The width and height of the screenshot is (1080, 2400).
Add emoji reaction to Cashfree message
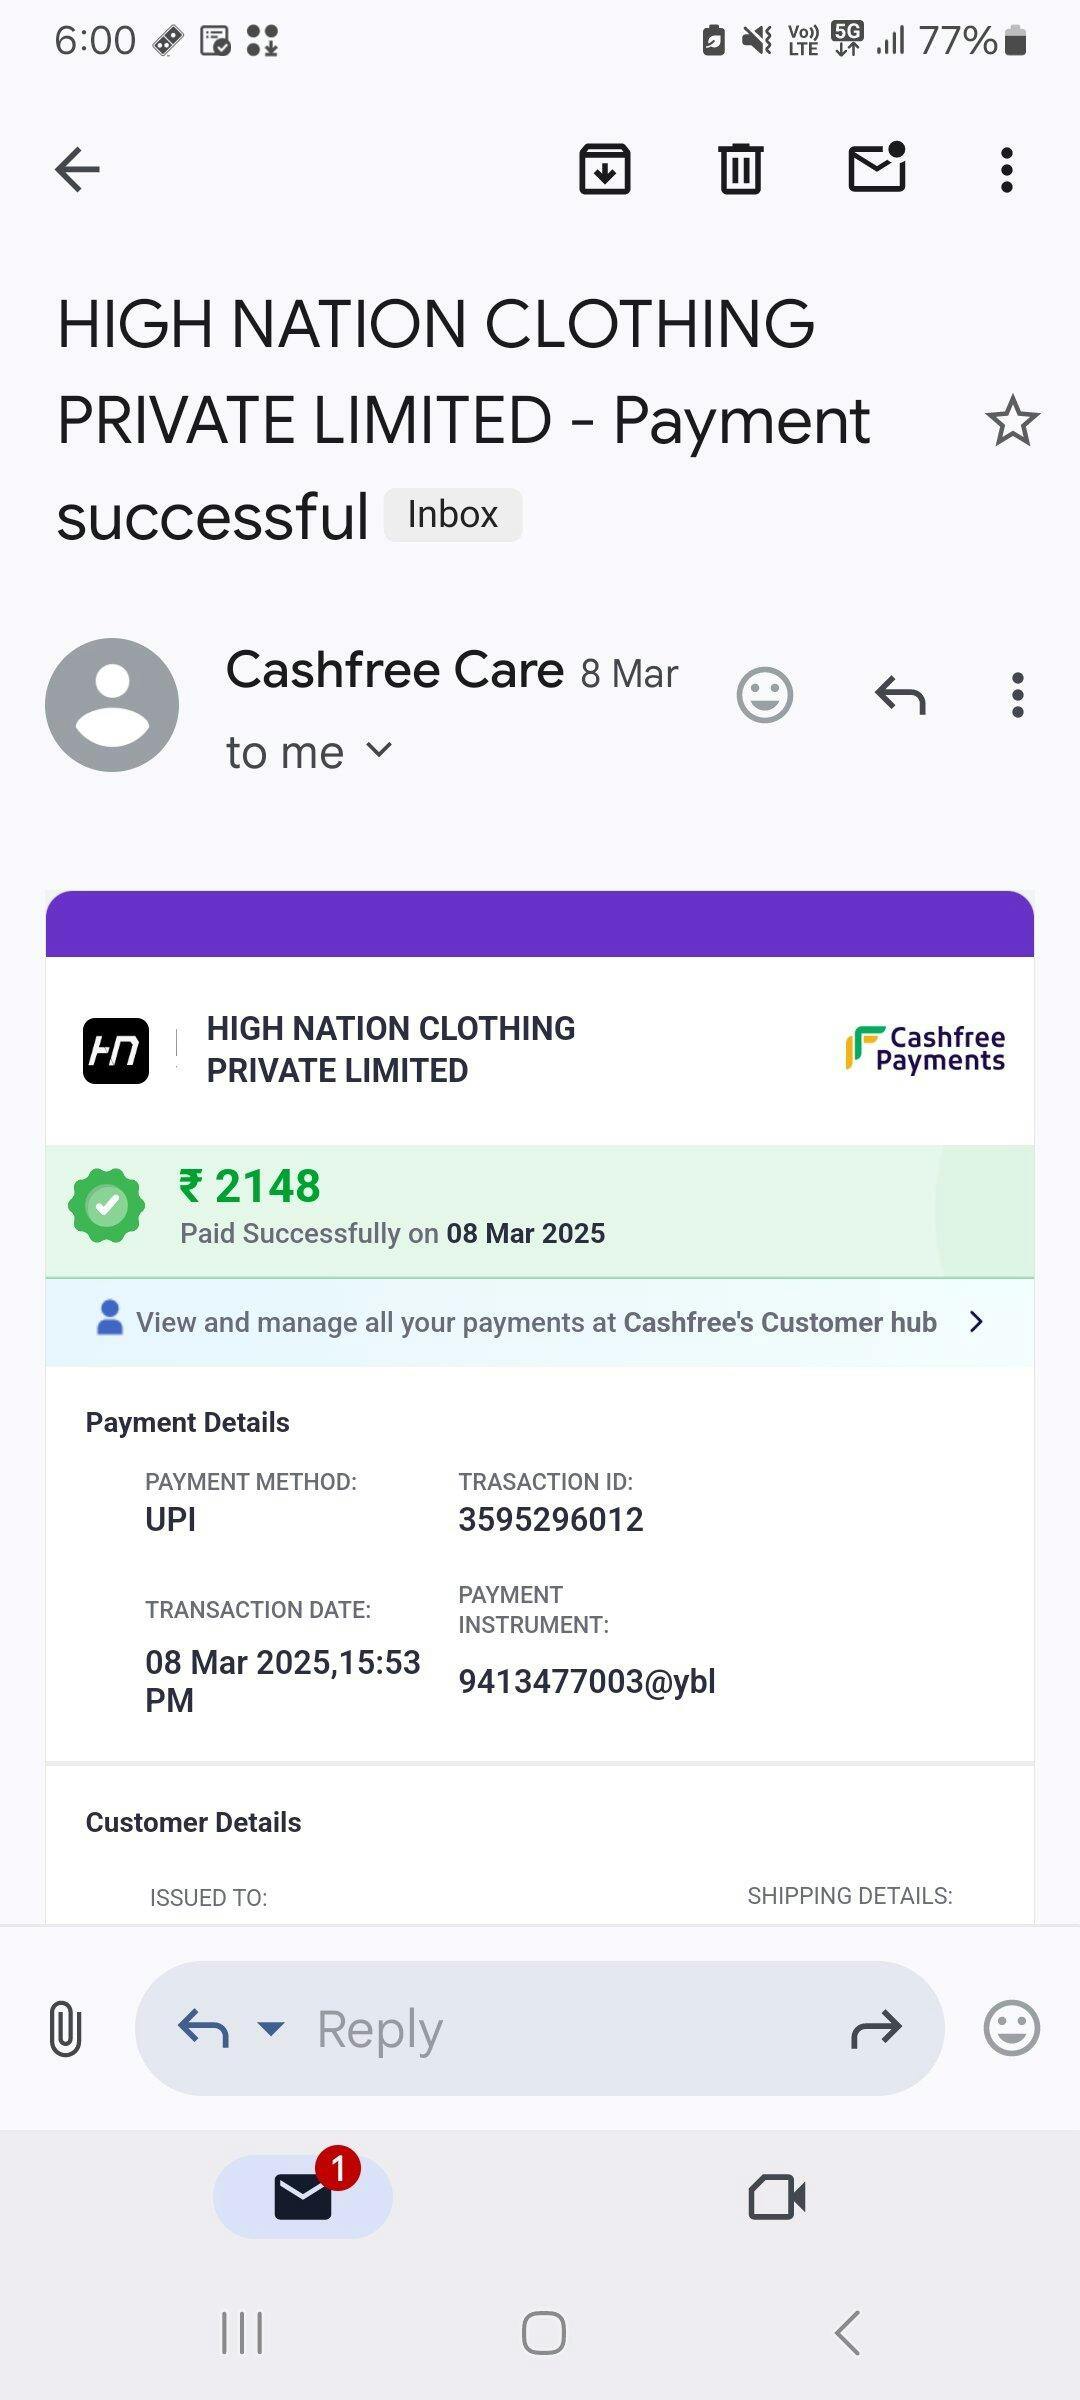[x=765, y=695]
